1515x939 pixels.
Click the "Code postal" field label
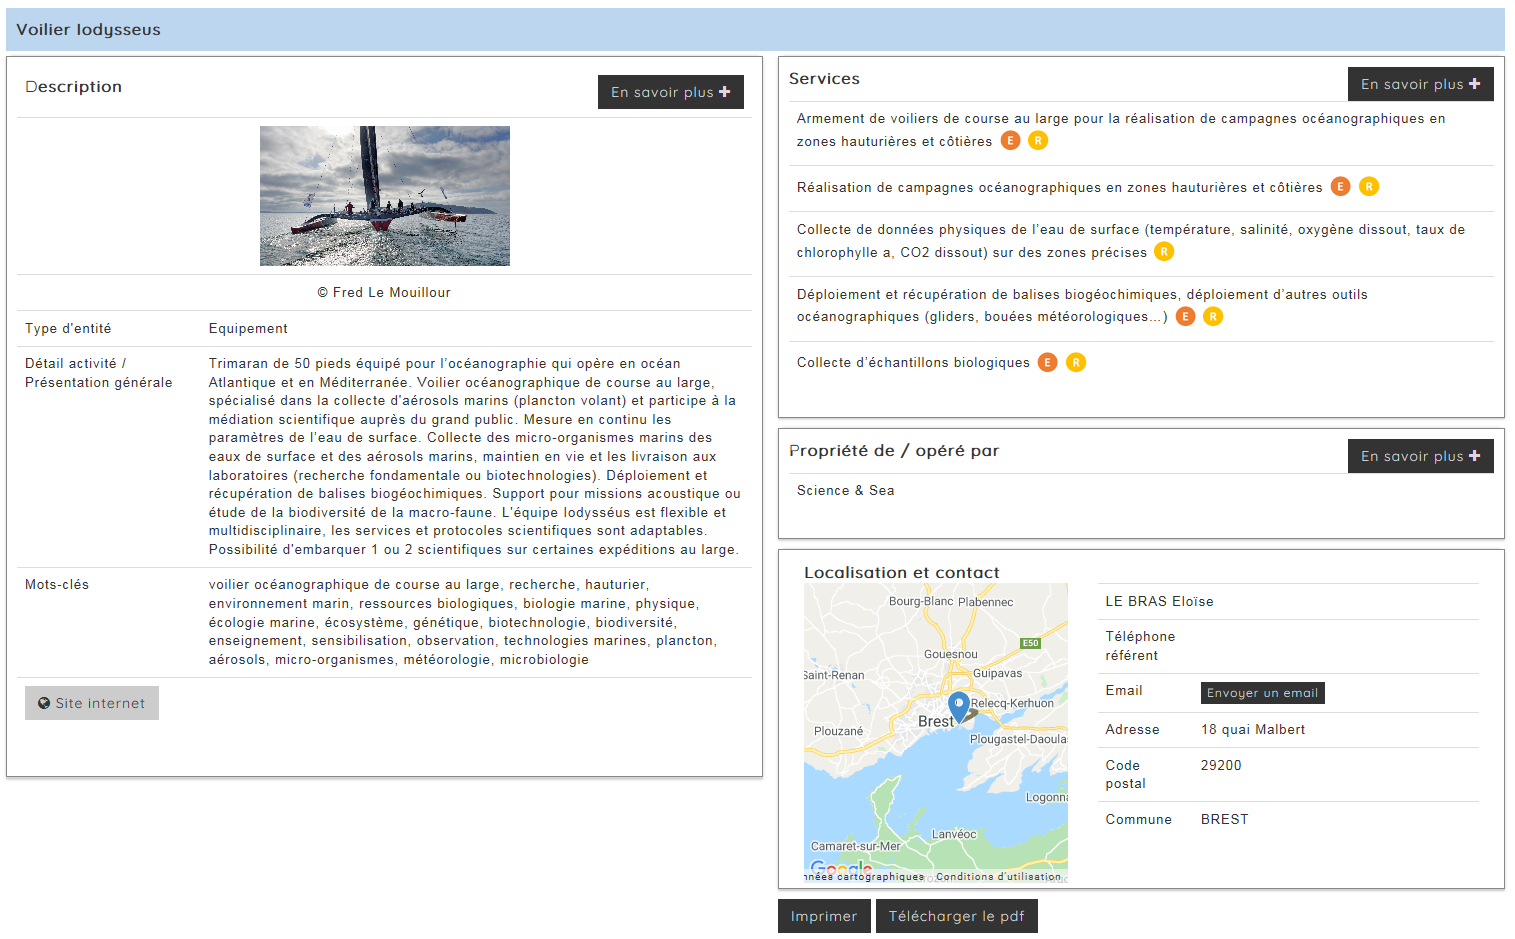[x=1126, y=775]
